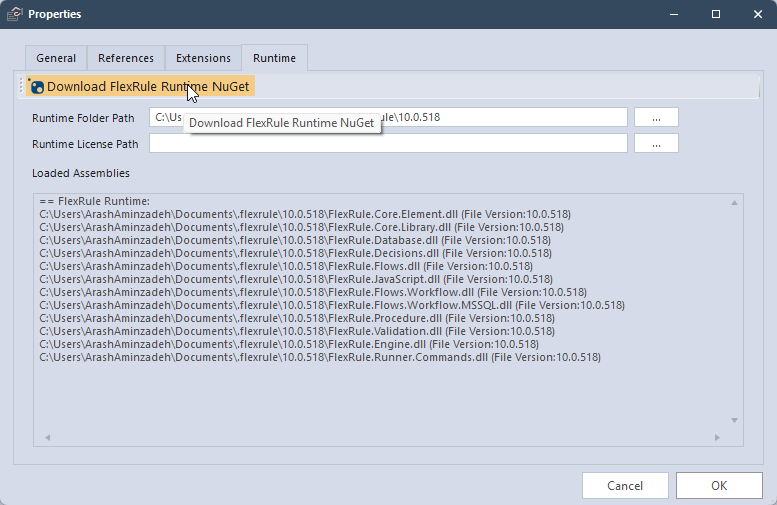The height and width of the screenshot is (505, 777).
Task: Click the Download FlexRule Runtime NuGet icon
Action: pyautogui.click(x=36, y=87)
